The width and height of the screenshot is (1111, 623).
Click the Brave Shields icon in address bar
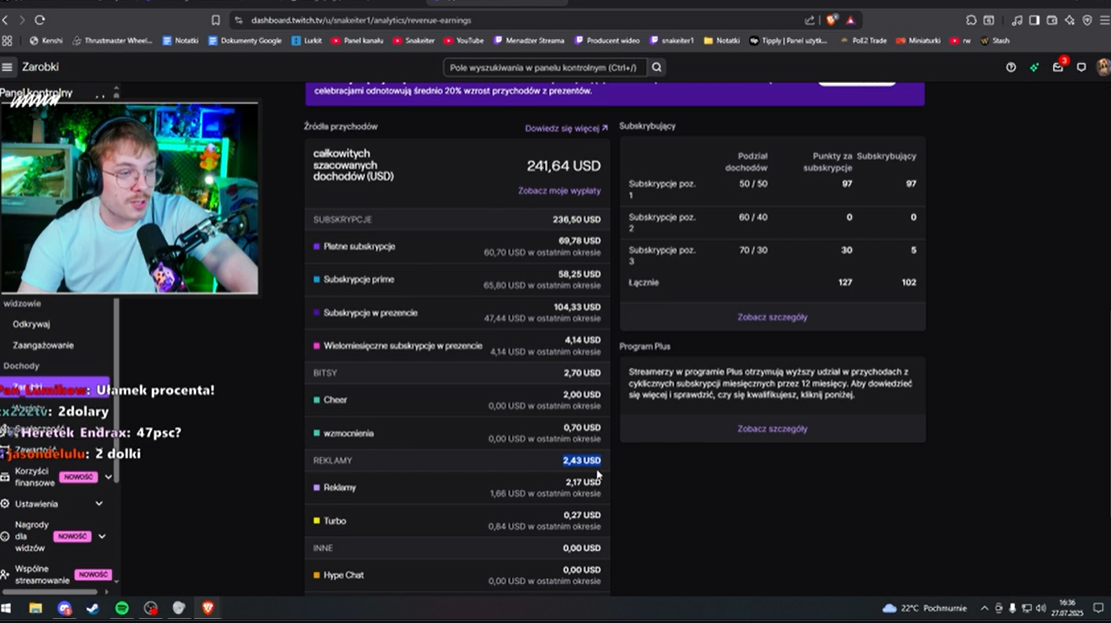coord(831,20)
